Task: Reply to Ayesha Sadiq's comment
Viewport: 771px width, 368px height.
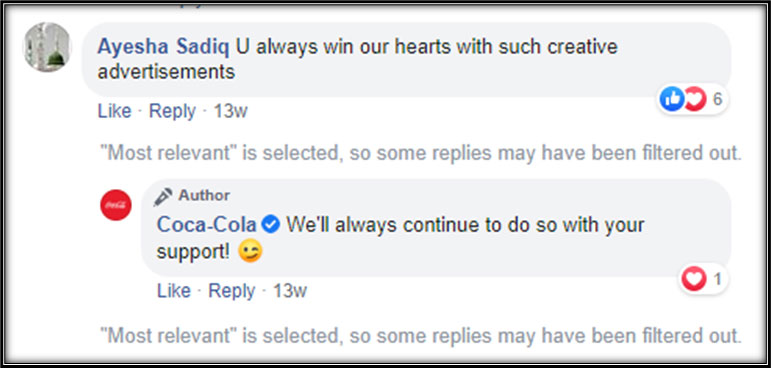Action: [172, 111]
